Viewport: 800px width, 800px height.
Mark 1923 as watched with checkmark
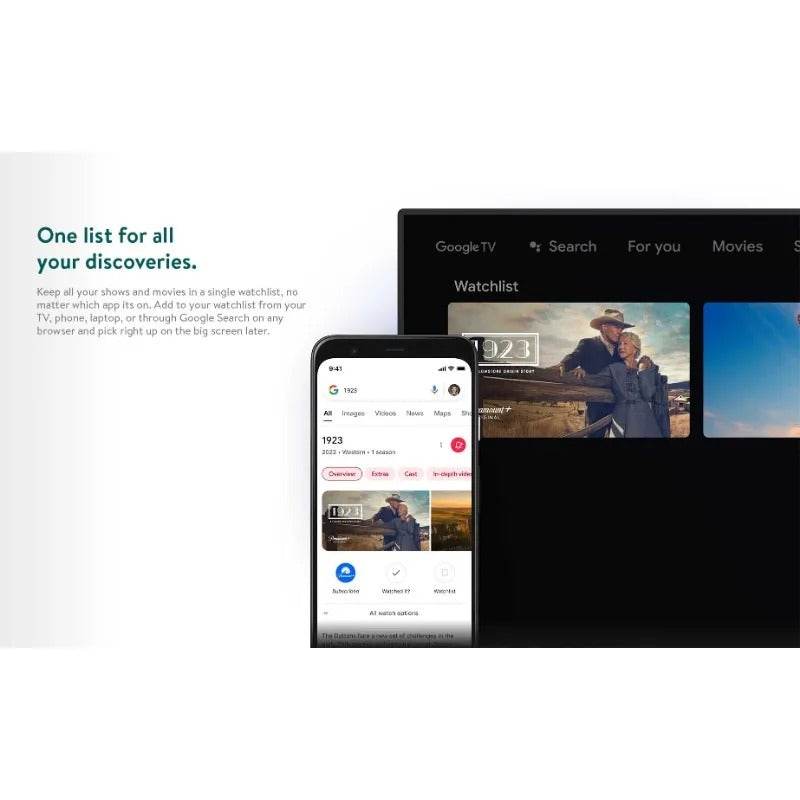point(396,573)
